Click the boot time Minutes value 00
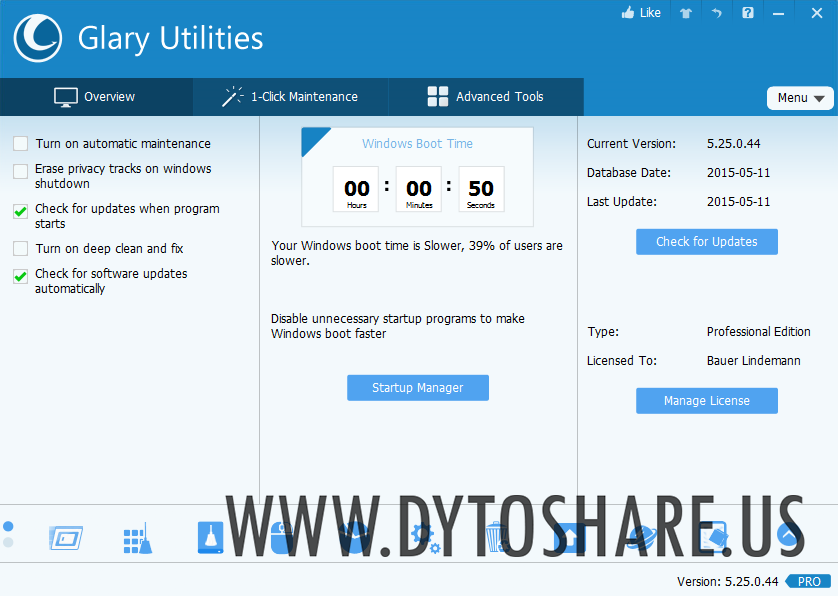 418,189
